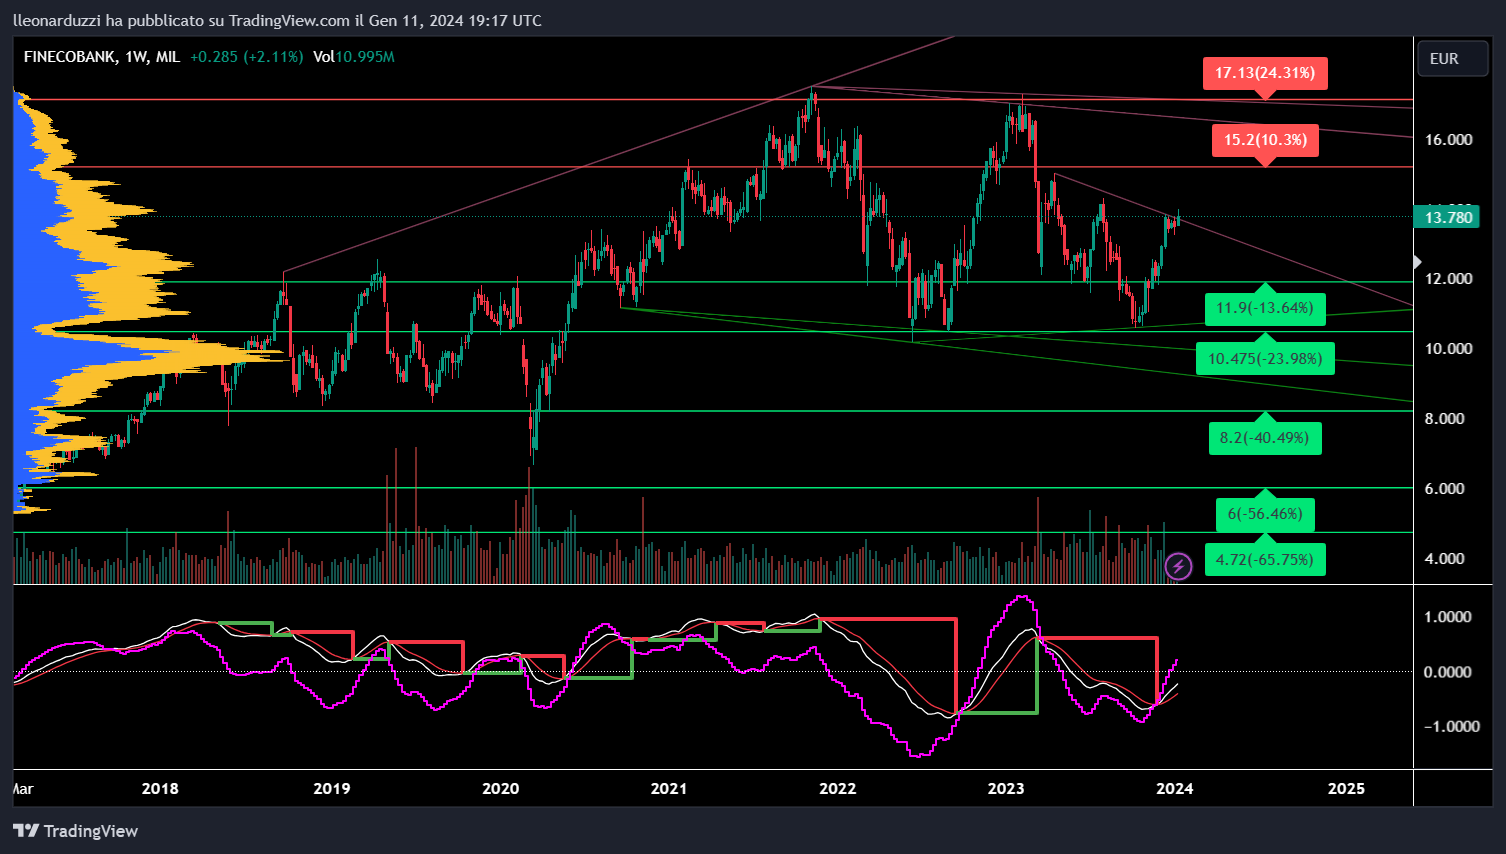Select the 15.2(10.3%) red price label
The height and width of the screenshot is (854, 1506).
pos(1265,140)
